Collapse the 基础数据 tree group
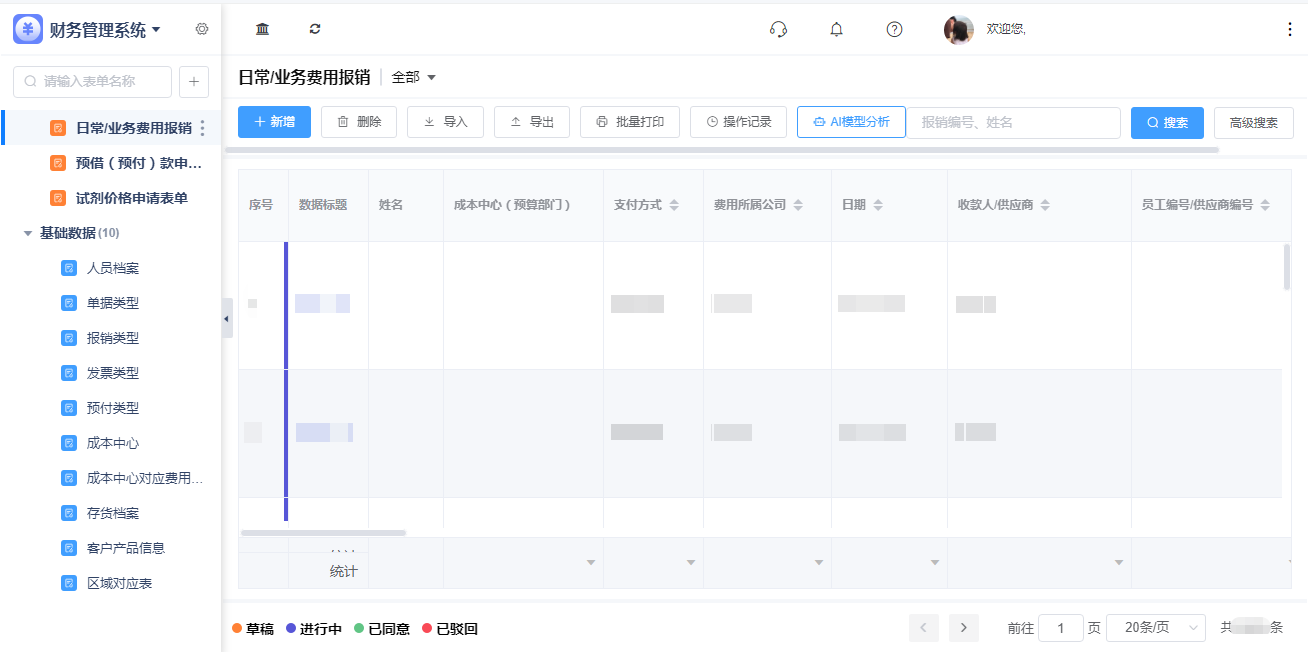The height and width of the screenshot is (652, 1308). coord(28,233)
